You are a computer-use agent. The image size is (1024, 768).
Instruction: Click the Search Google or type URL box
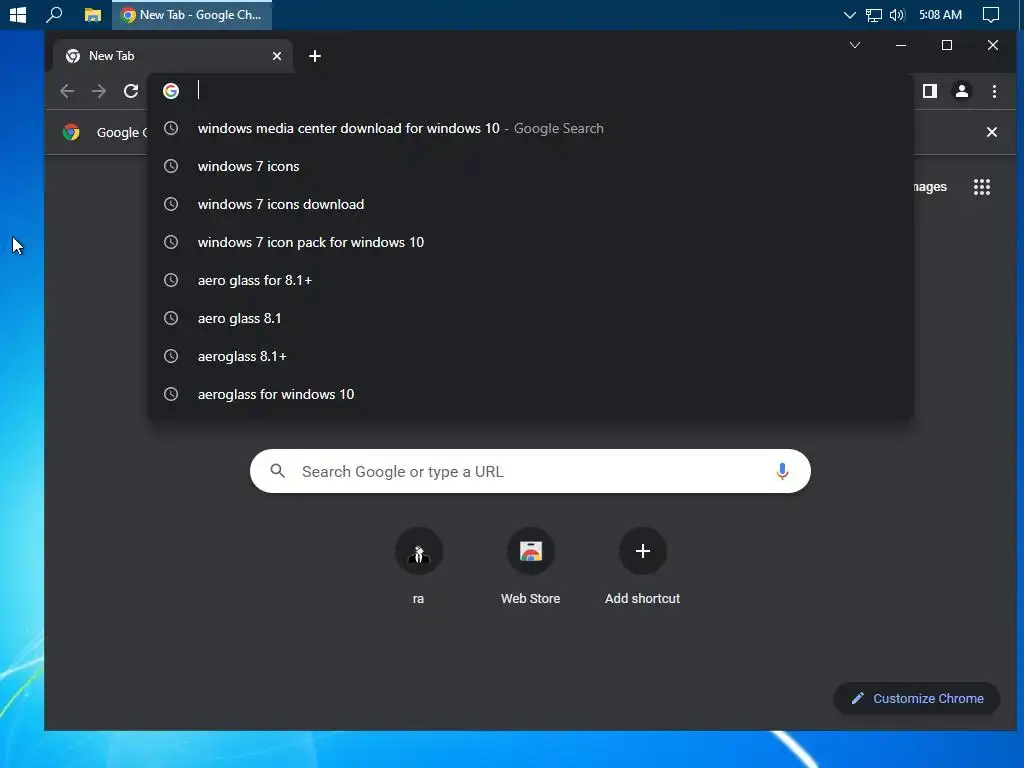coord(530,471)
